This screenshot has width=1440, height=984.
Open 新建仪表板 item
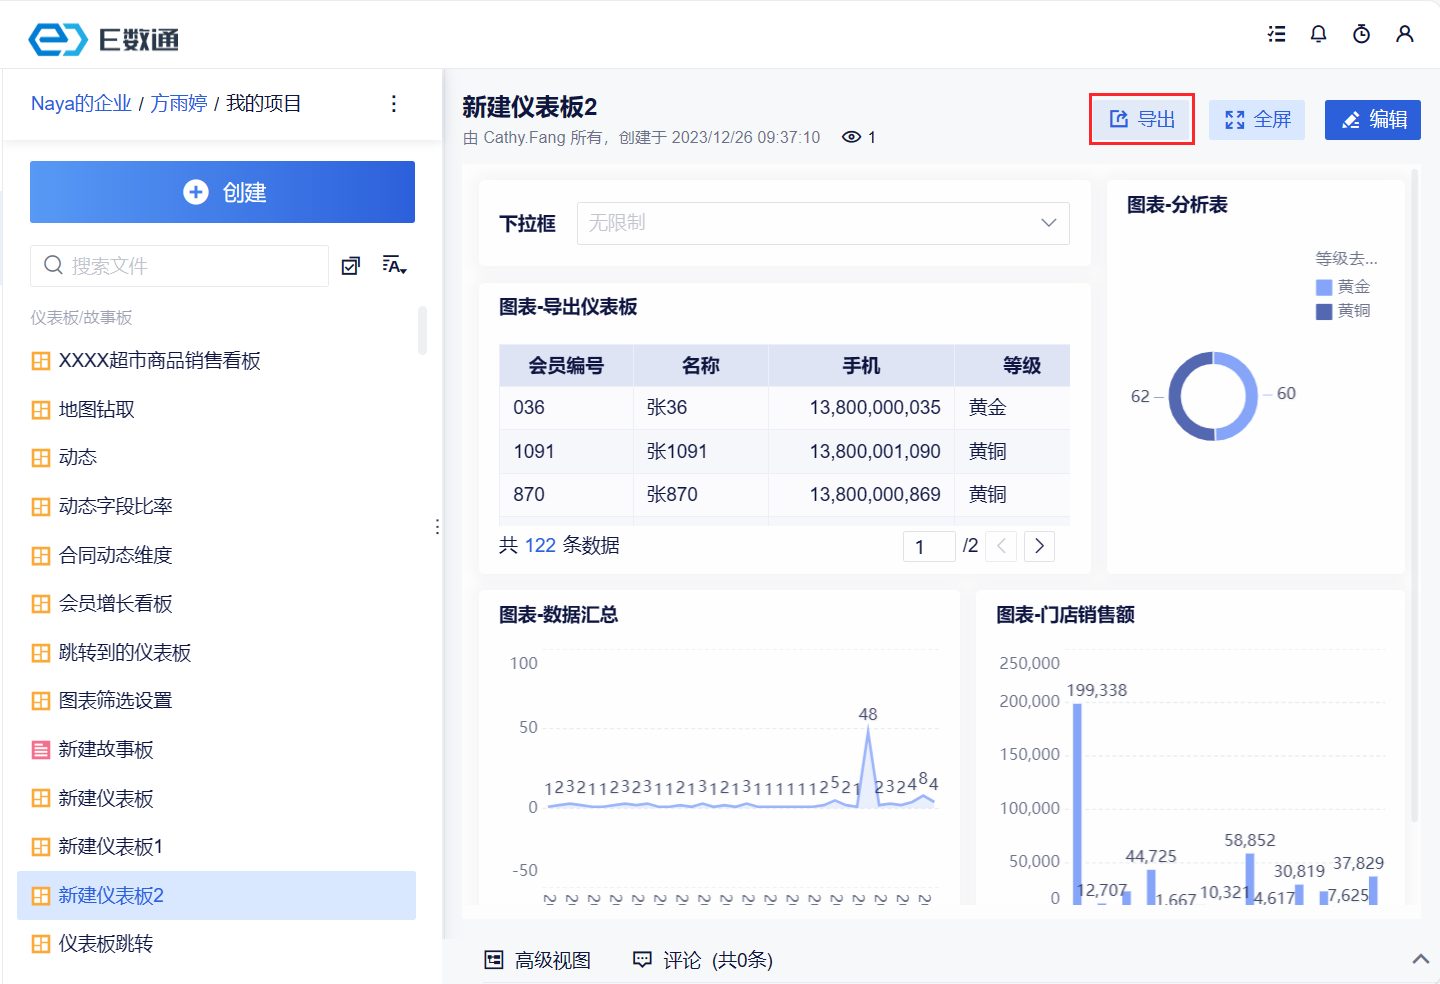(106, 799)
